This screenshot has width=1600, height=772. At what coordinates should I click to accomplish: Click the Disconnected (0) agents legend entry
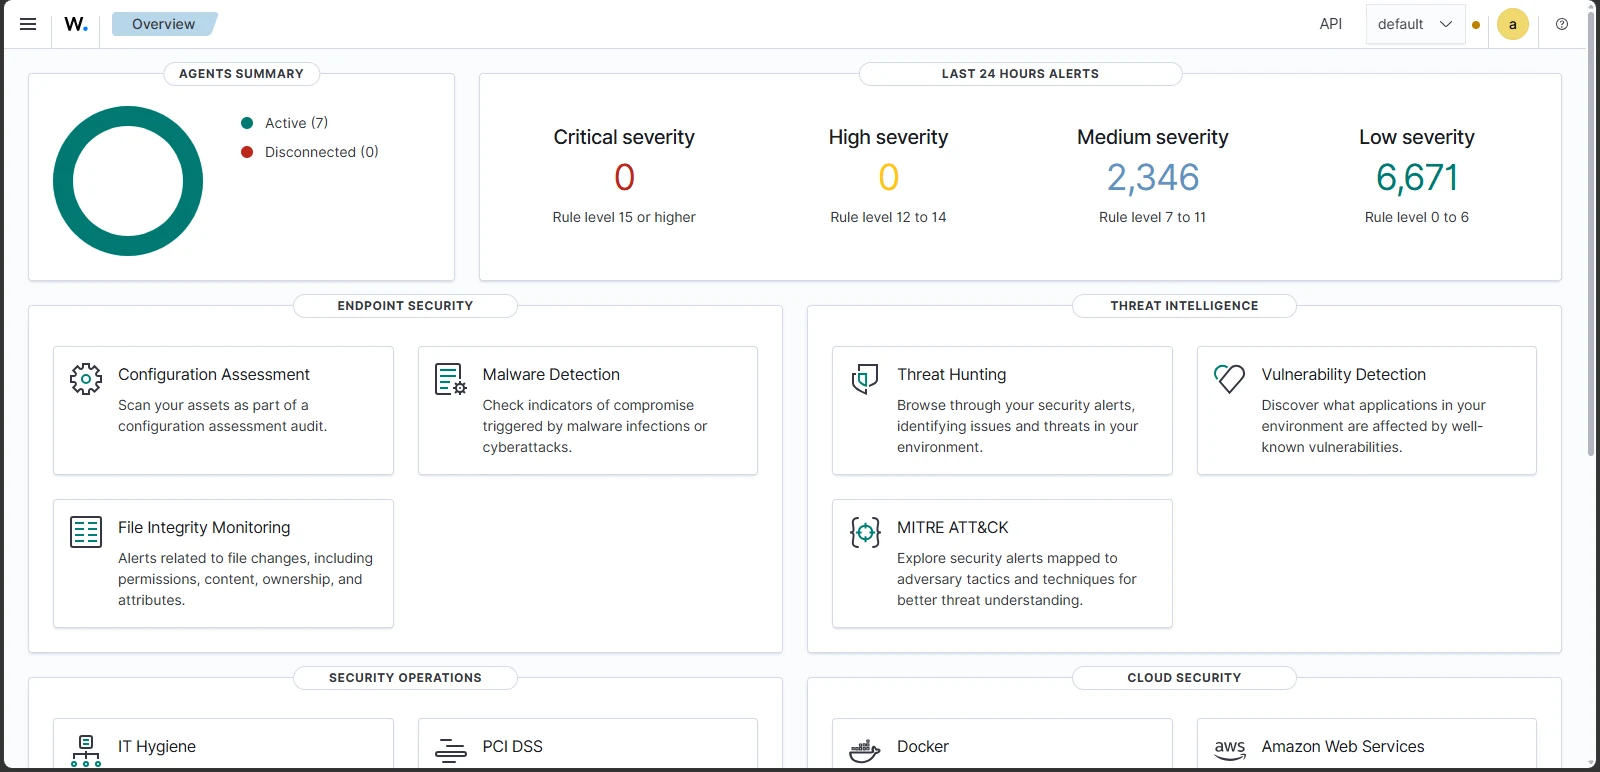(x=310, y=152)
